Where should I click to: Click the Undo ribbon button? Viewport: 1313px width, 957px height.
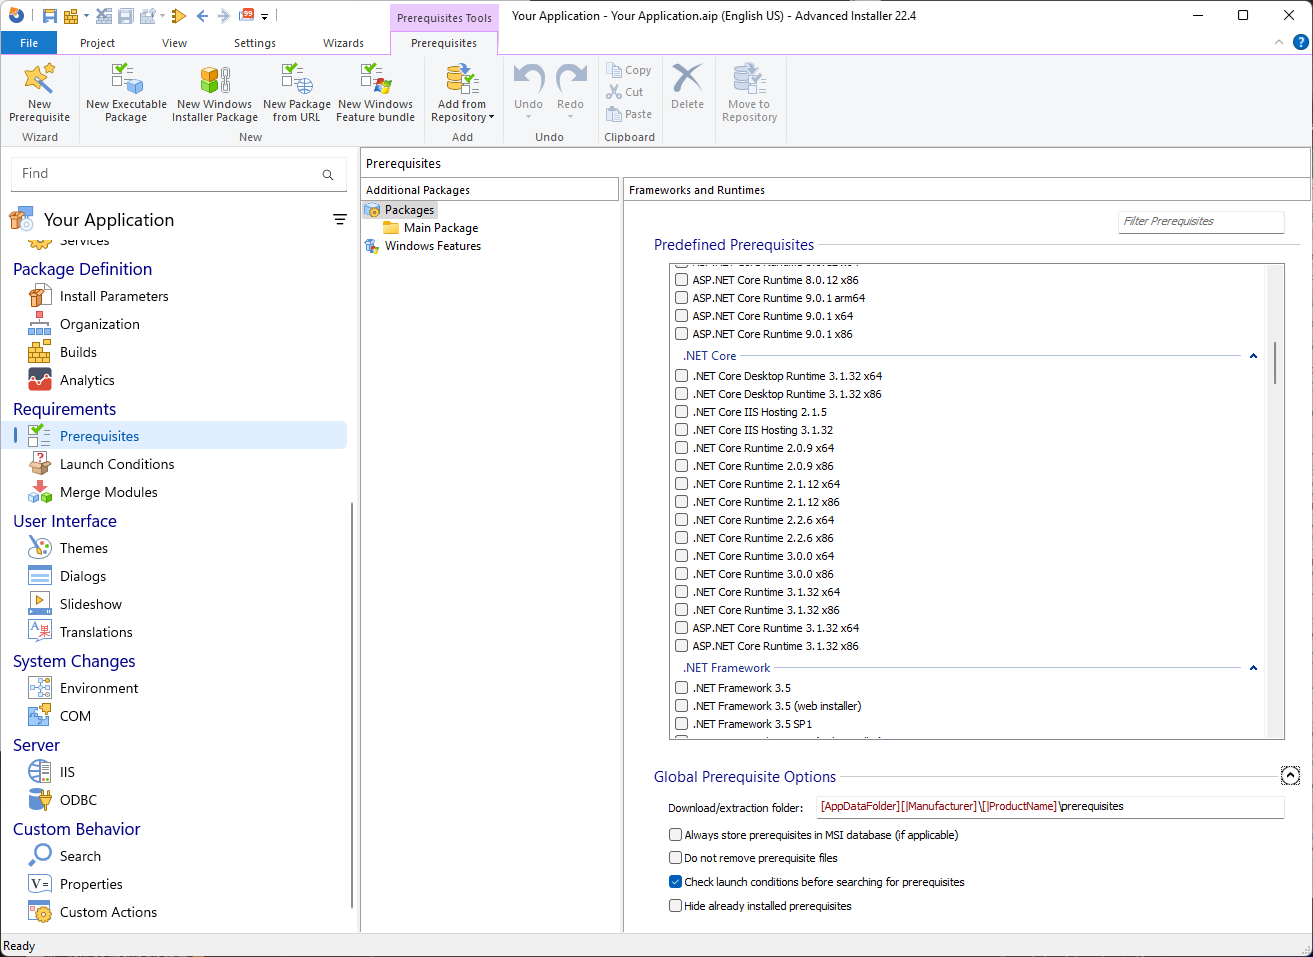[x=528, y=92]
